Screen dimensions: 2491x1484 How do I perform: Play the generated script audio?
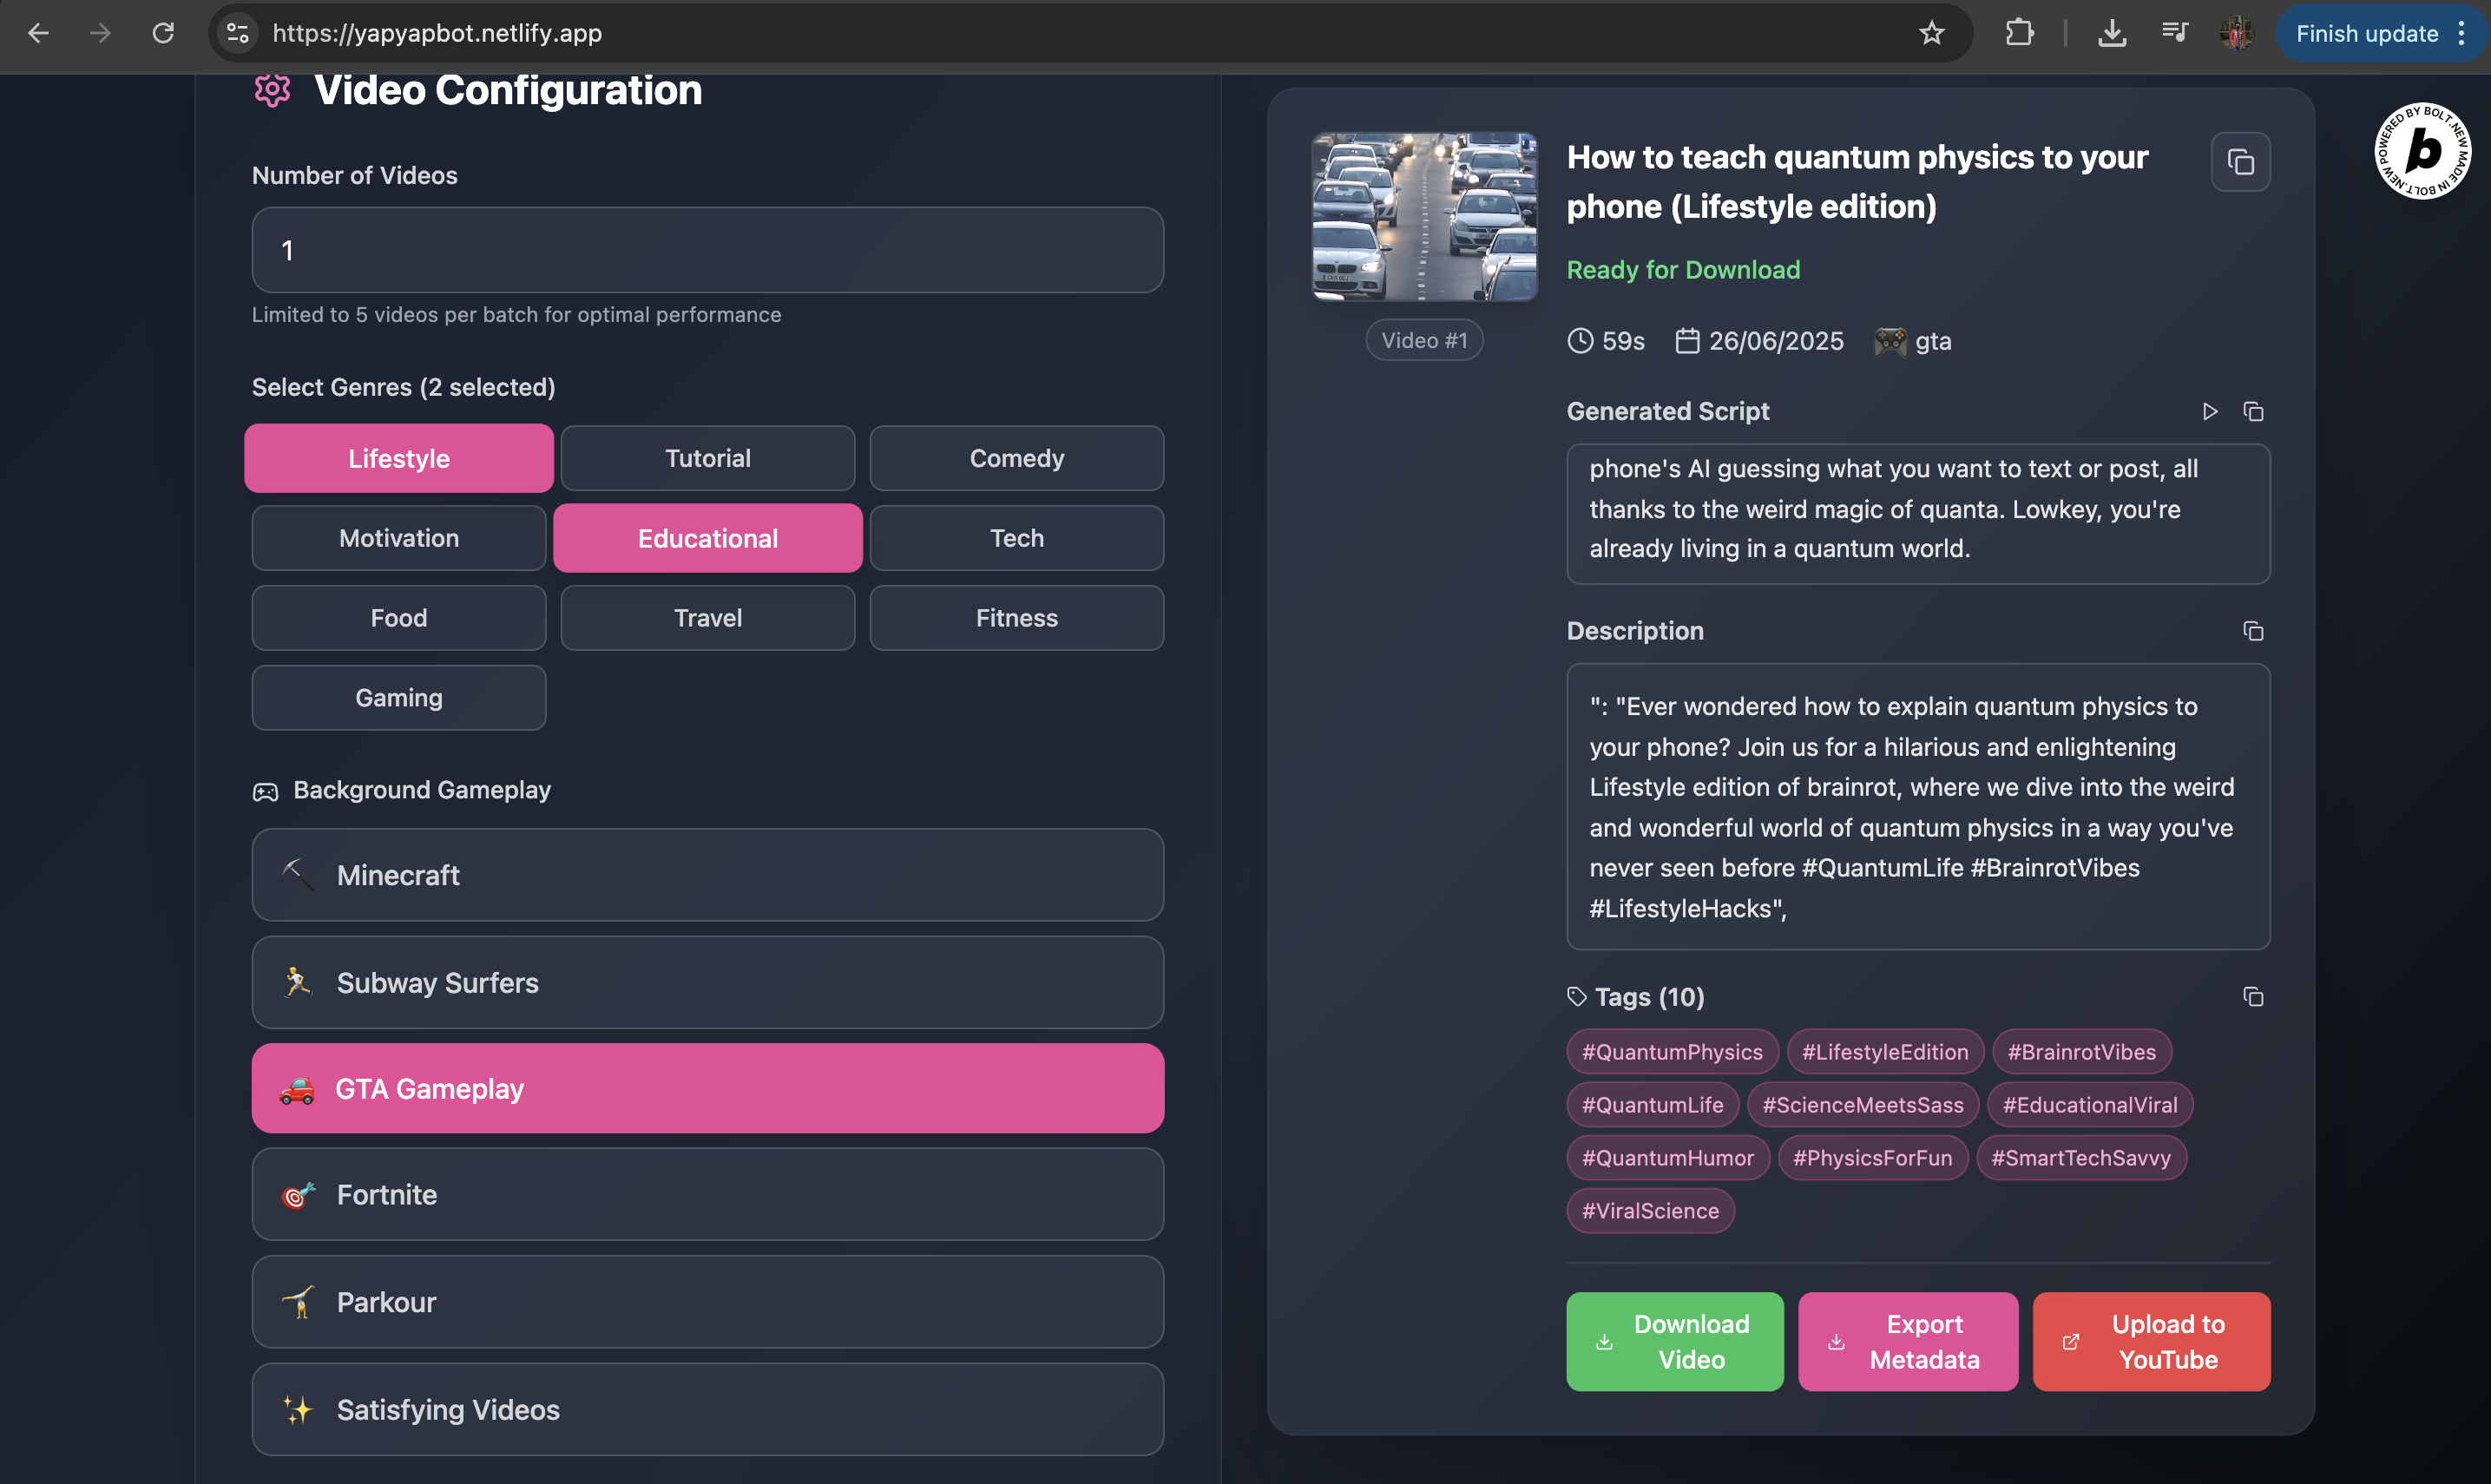tap(2209, 412)
